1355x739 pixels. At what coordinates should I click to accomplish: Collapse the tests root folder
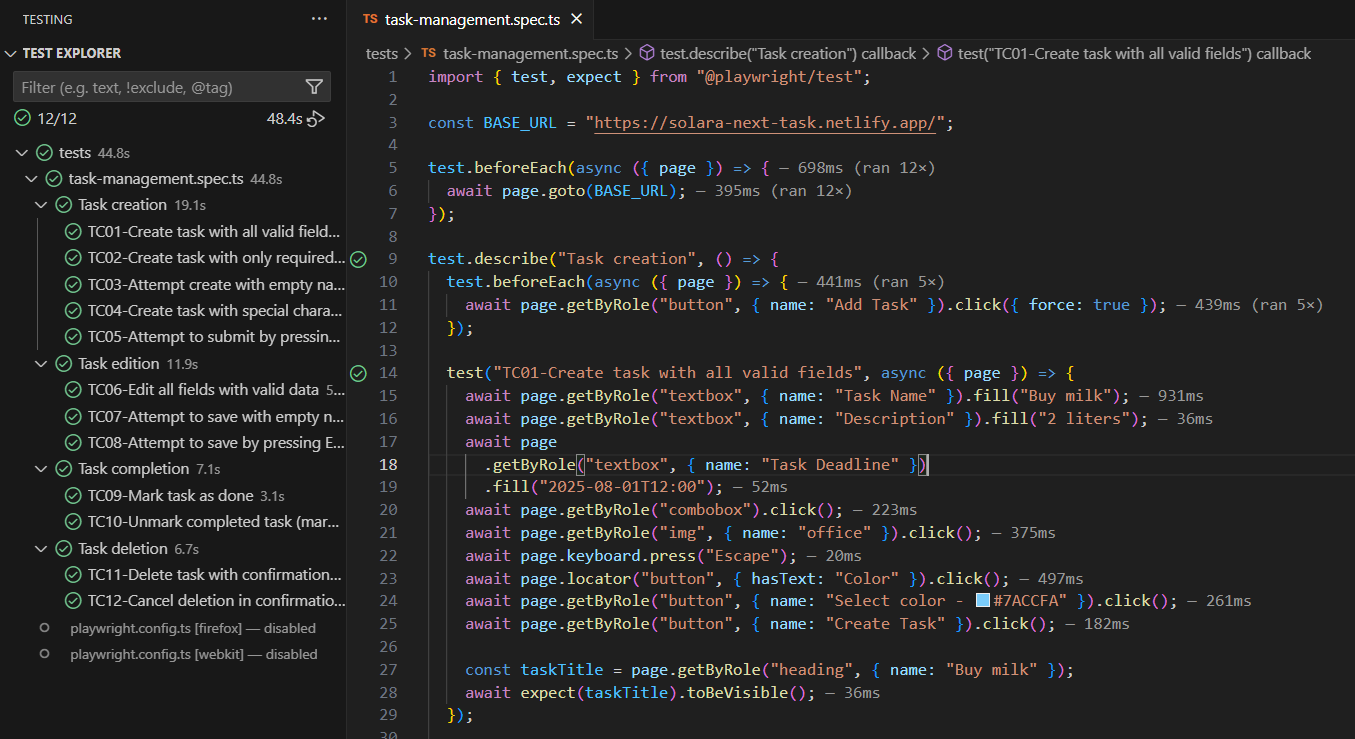[x=22, y=153]
